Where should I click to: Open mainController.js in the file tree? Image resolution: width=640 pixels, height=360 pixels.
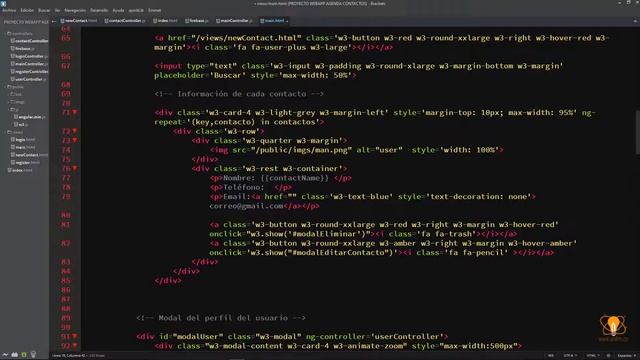click(29, 64)
